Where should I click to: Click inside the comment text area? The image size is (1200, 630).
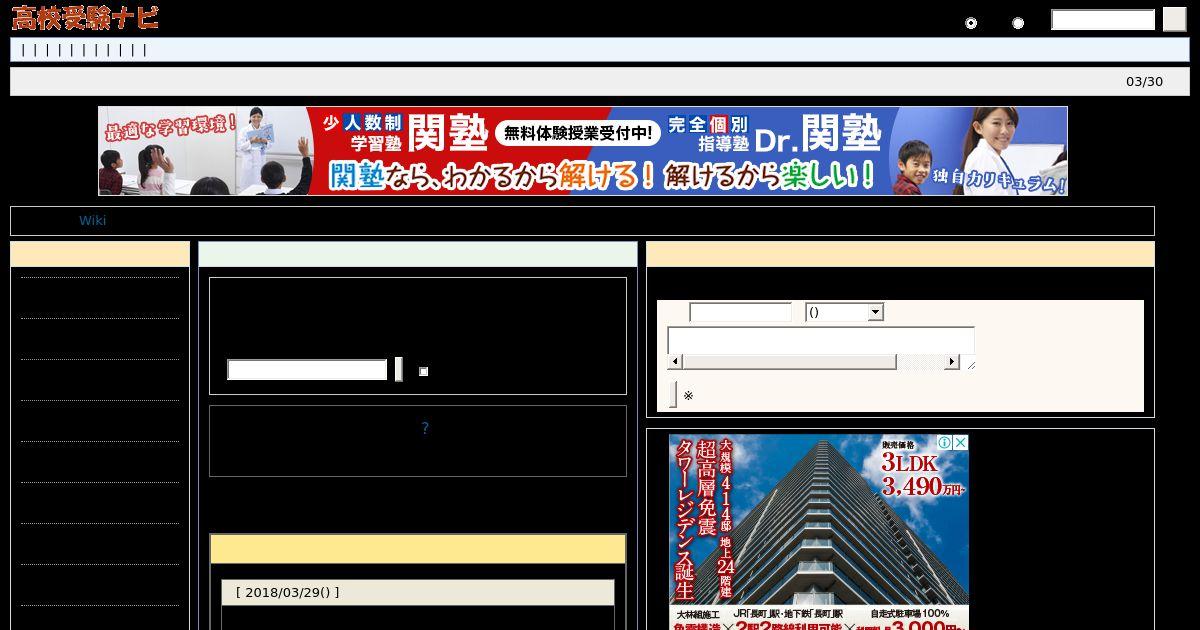click(x=821, y=340)
